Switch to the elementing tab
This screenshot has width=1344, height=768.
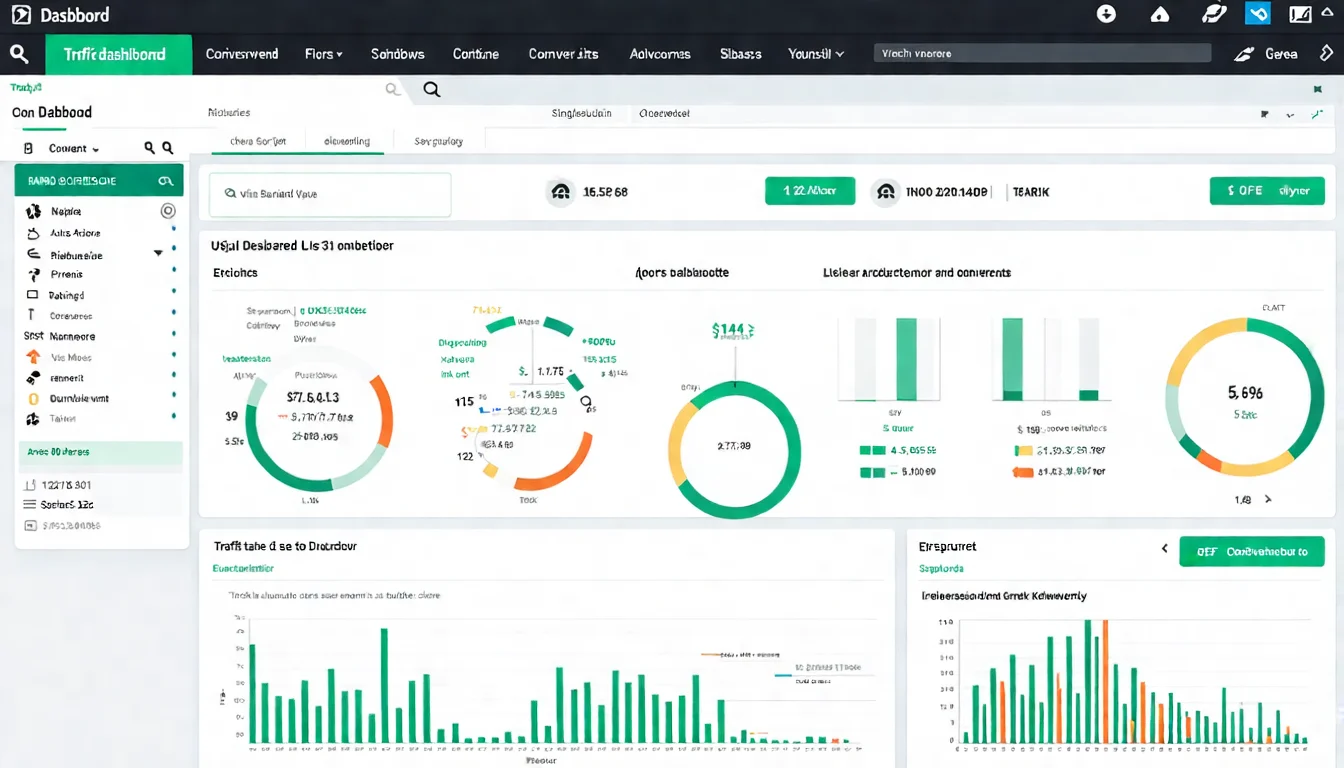point(347,142)
